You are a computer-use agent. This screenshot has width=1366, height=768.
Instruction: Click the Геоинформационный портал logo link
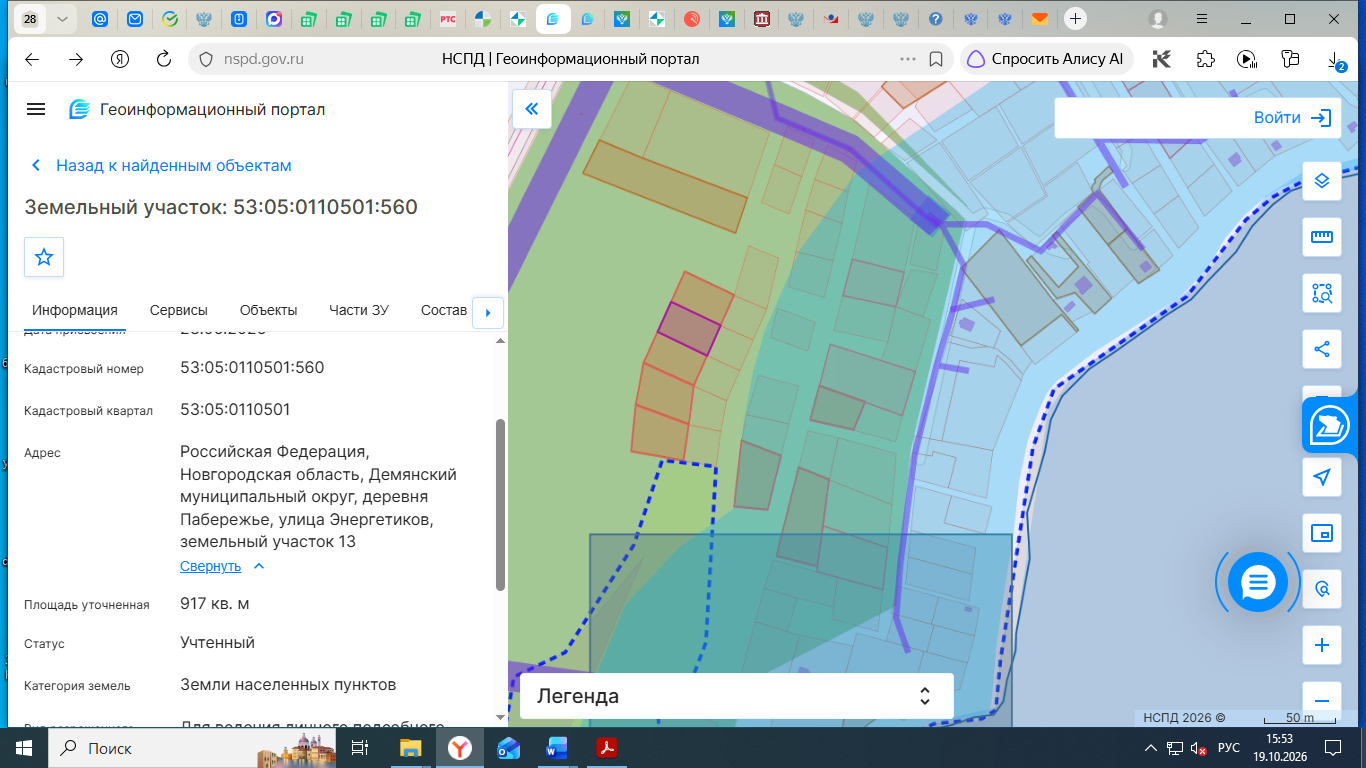[x=197, y=109]
